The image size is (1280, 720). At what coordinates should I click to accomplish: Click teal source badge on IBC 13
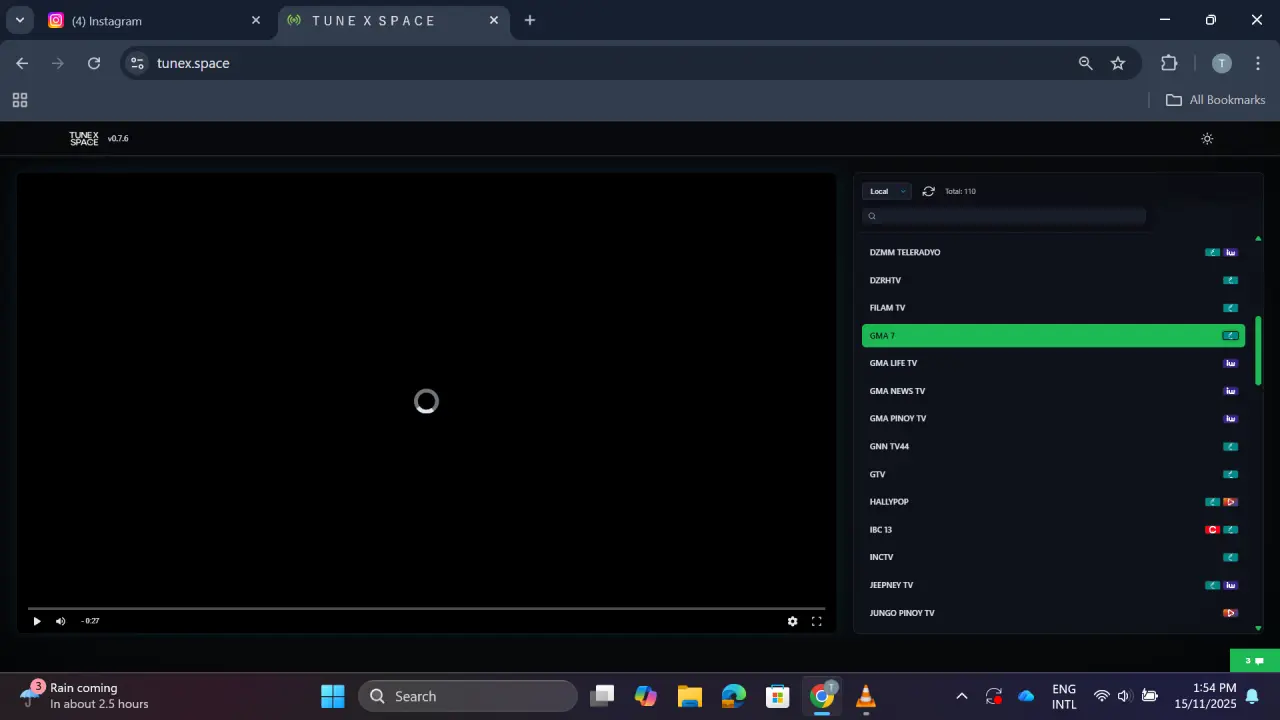[x=1231, y=529]
